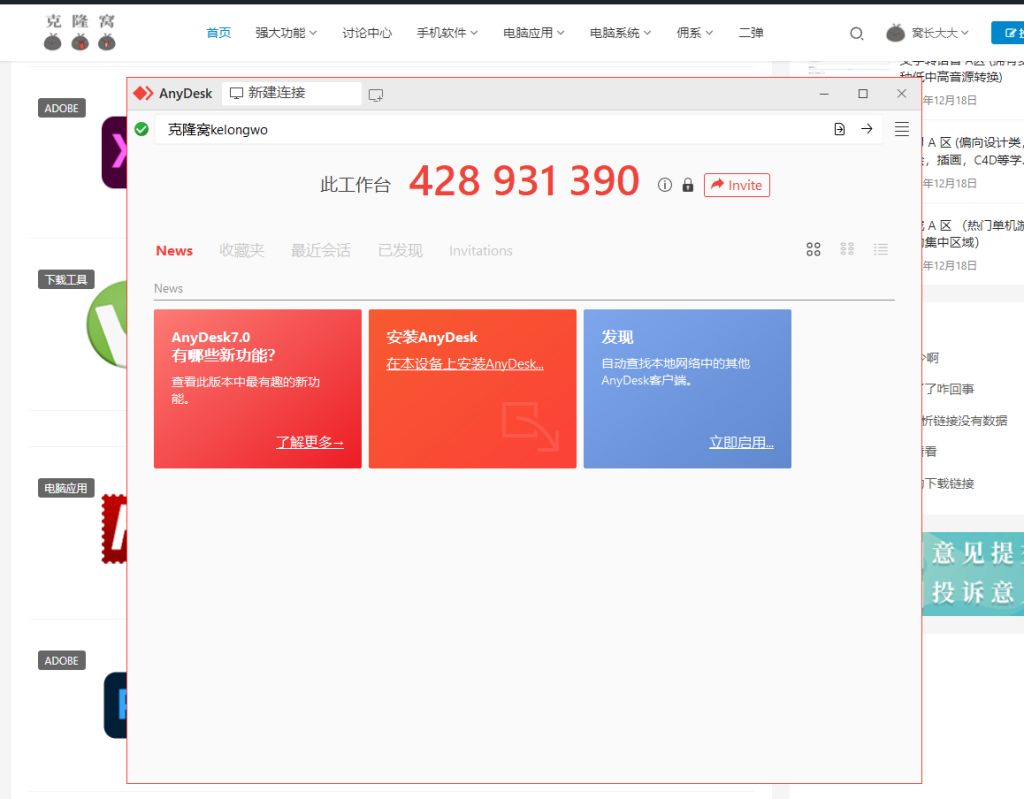This screenshot has height=799, width=1024.
Task: Click the info icon next to the ID
Action: [665, 185]
